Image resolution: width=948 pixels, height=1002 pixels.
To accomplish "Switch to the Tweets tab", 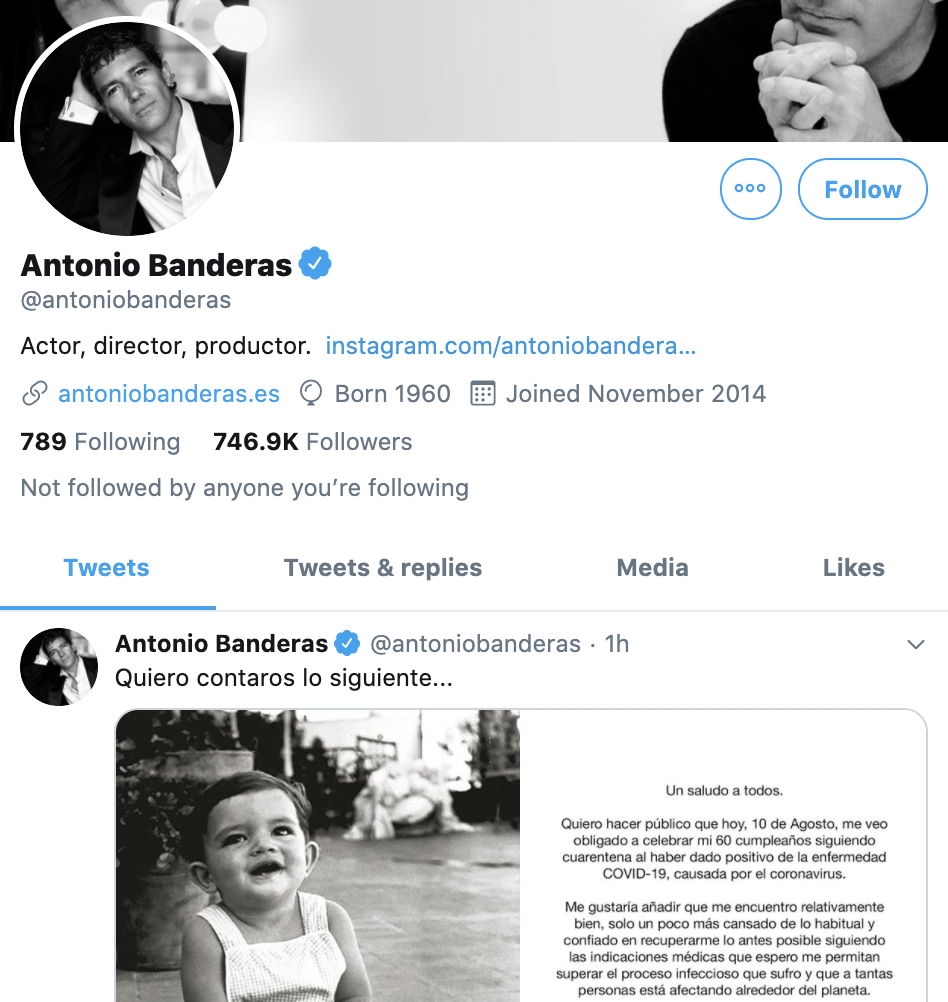I will tap(106, 568).
